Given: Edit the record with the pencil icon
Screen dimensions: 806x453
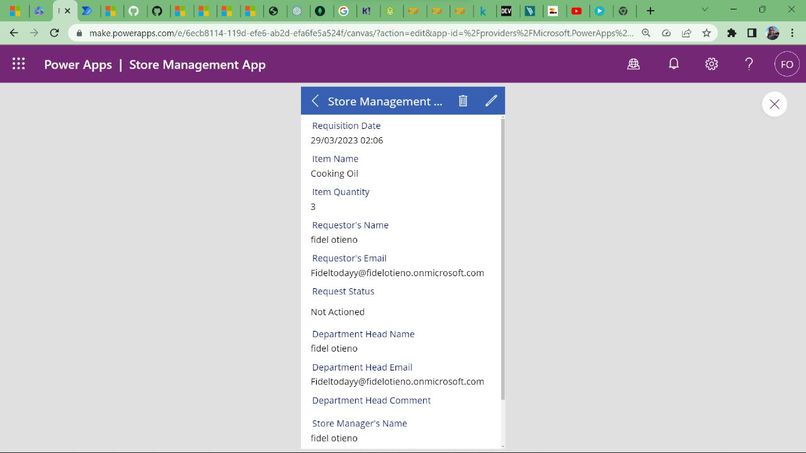Looking at the screenshot, I should coord(491,101).
